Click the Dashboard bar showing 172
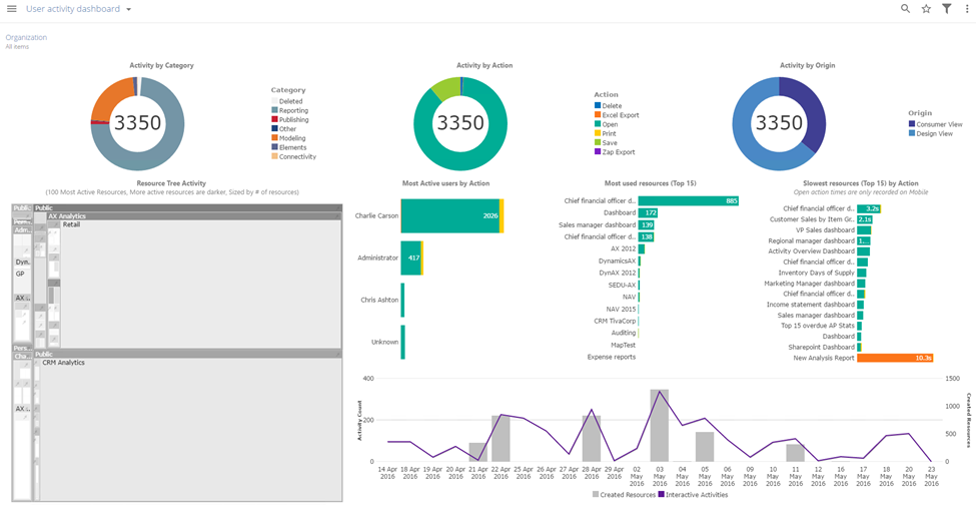Screen dimensions: 976x512 (648, 213)
